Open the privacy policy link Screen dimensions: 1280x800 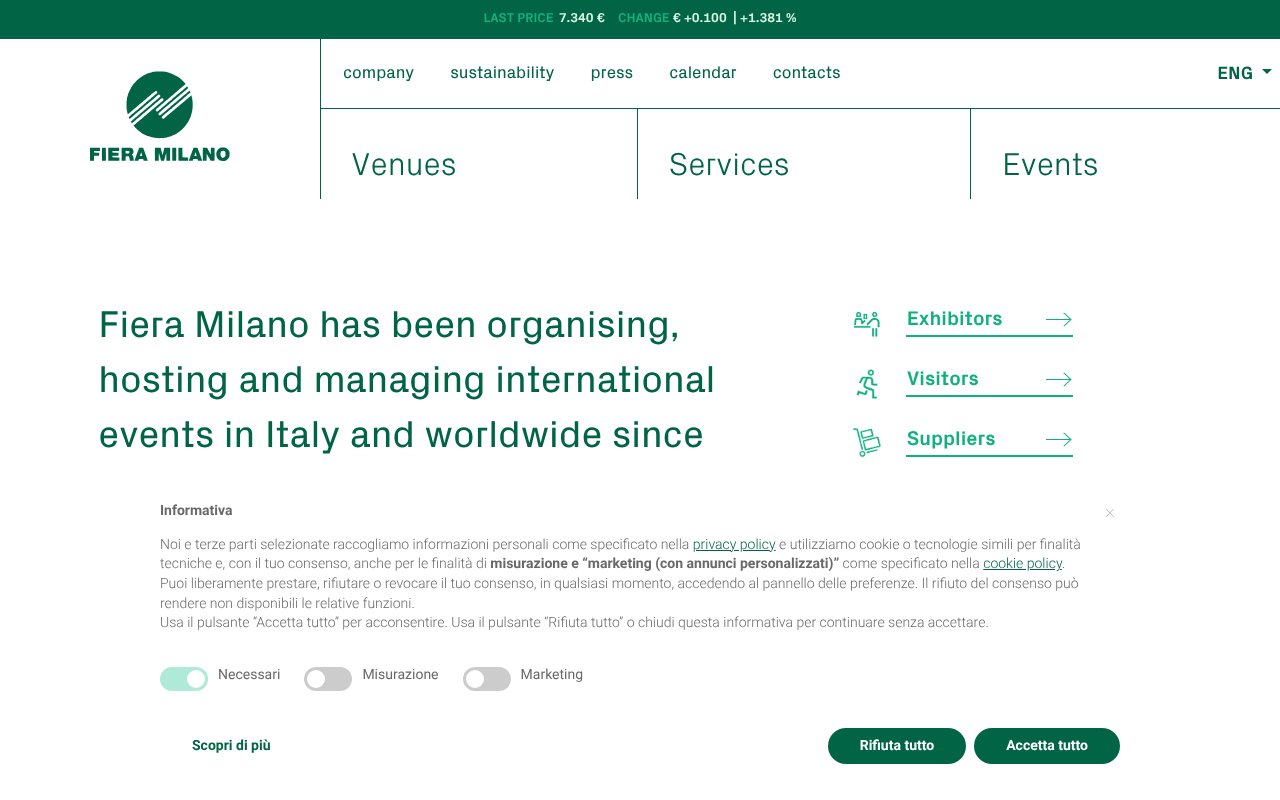734,545
